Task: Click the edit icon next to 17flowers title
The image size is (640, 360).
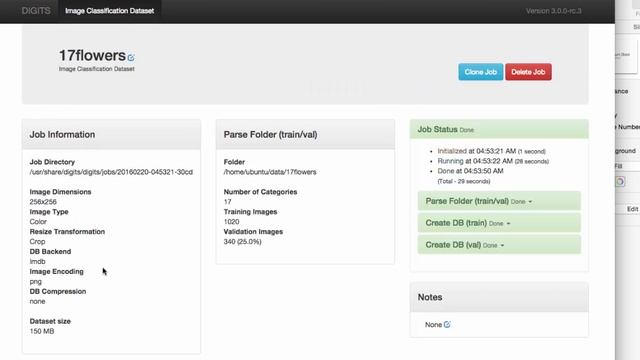Action: [131, 58]
